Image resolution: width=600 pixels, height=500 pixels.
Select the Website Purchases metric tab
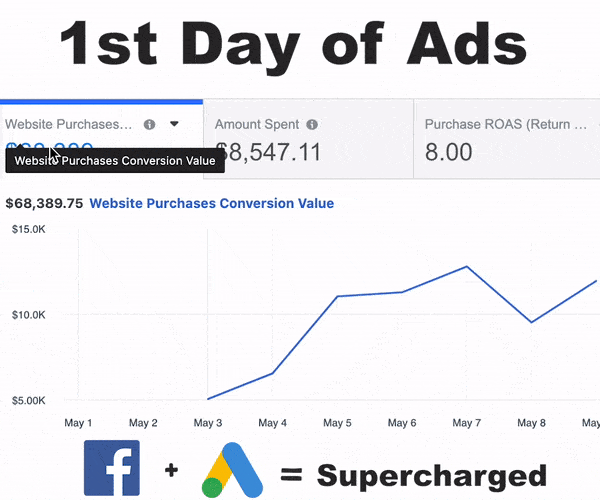tap(101, 139)
